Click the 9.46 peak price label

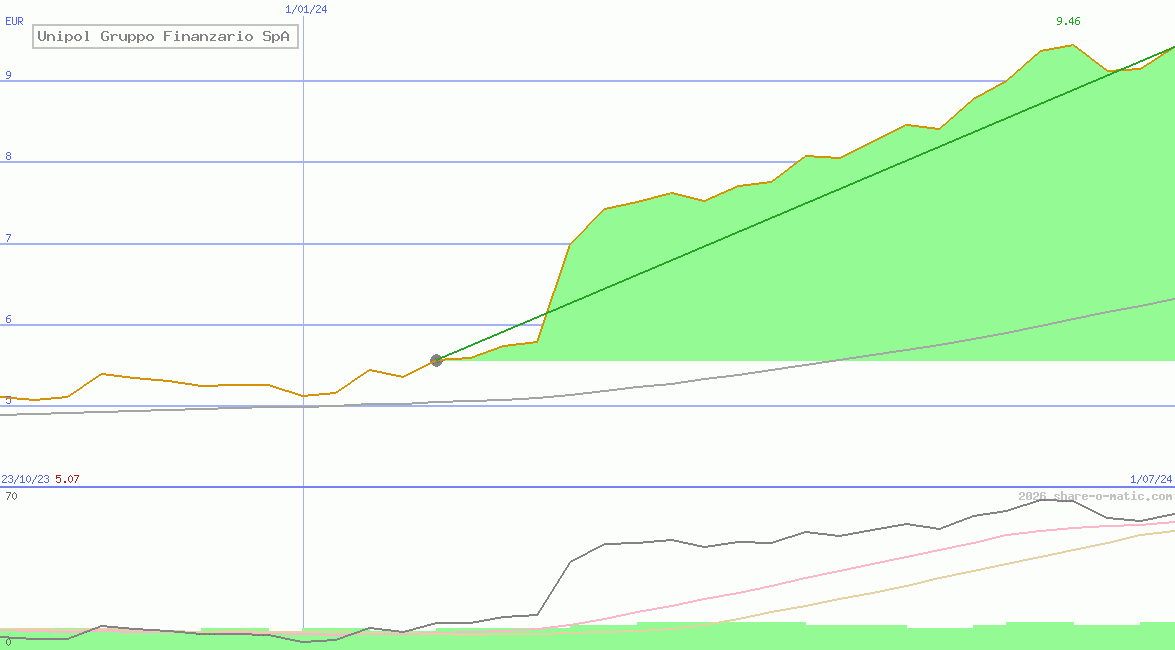click(1068, 22)
